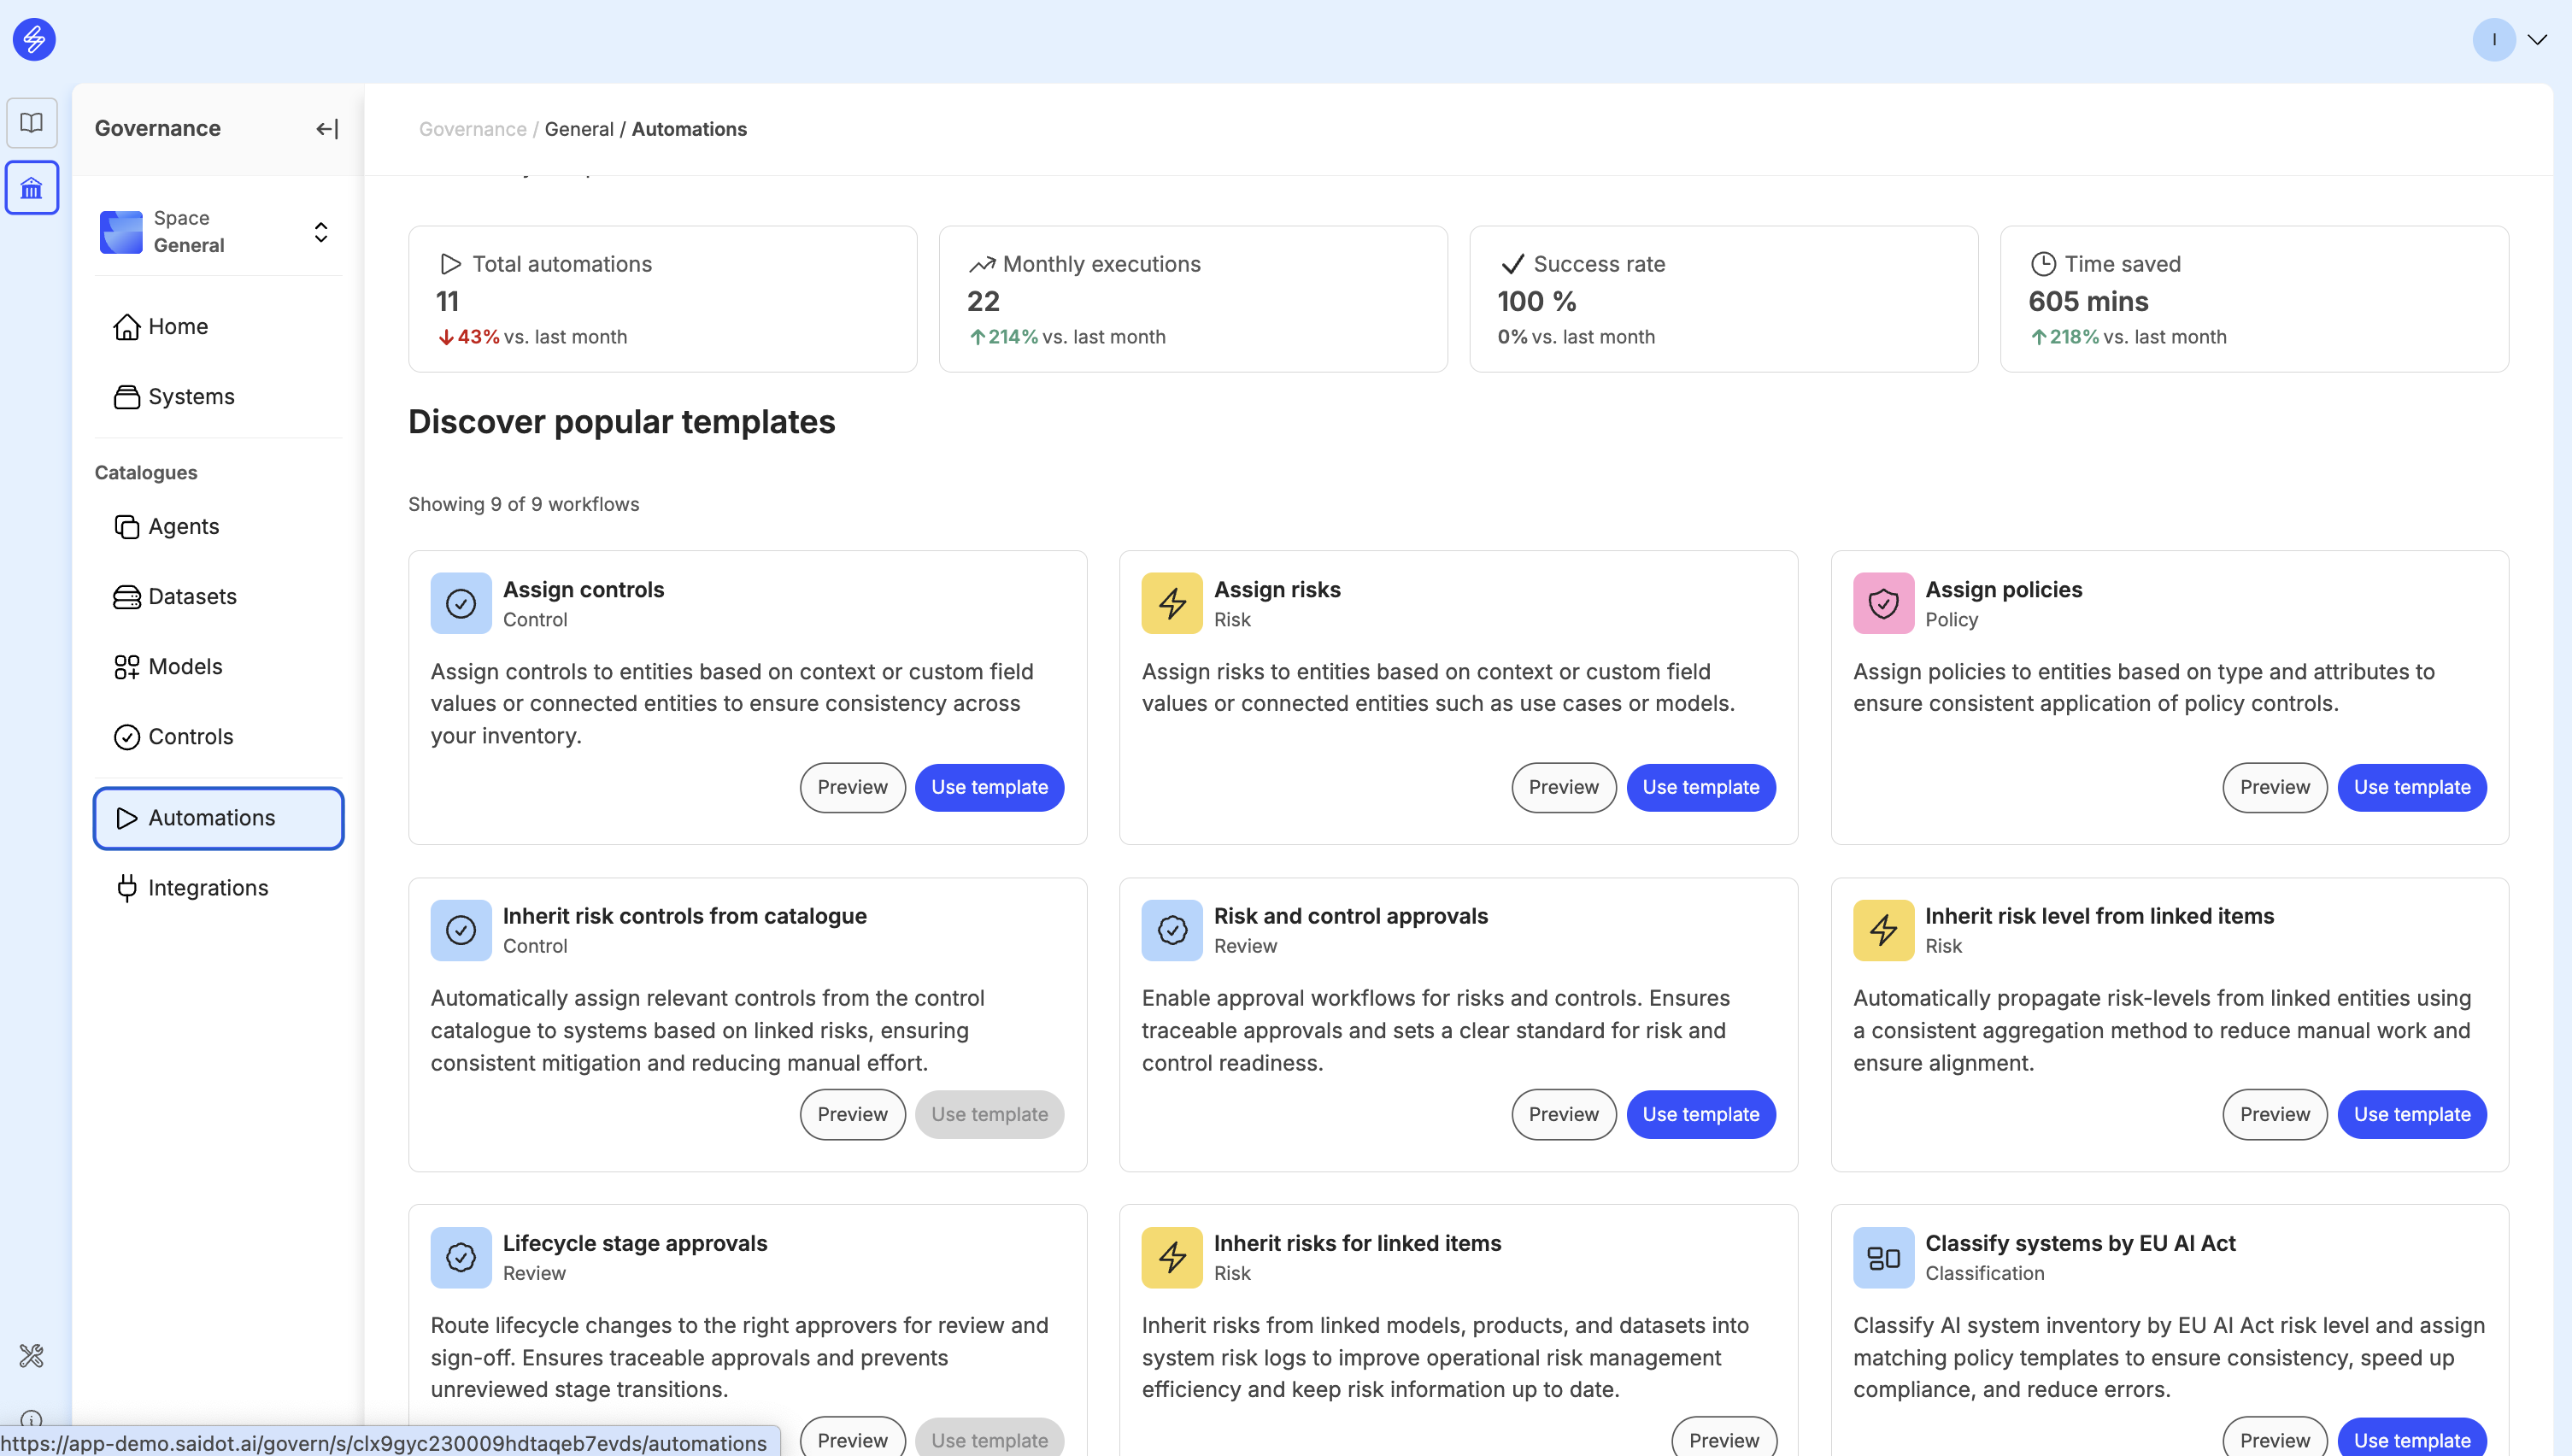Viewport: 2572px width, 1456px height.
Task: Open Datasets catalogue
Action: [219, 596]
